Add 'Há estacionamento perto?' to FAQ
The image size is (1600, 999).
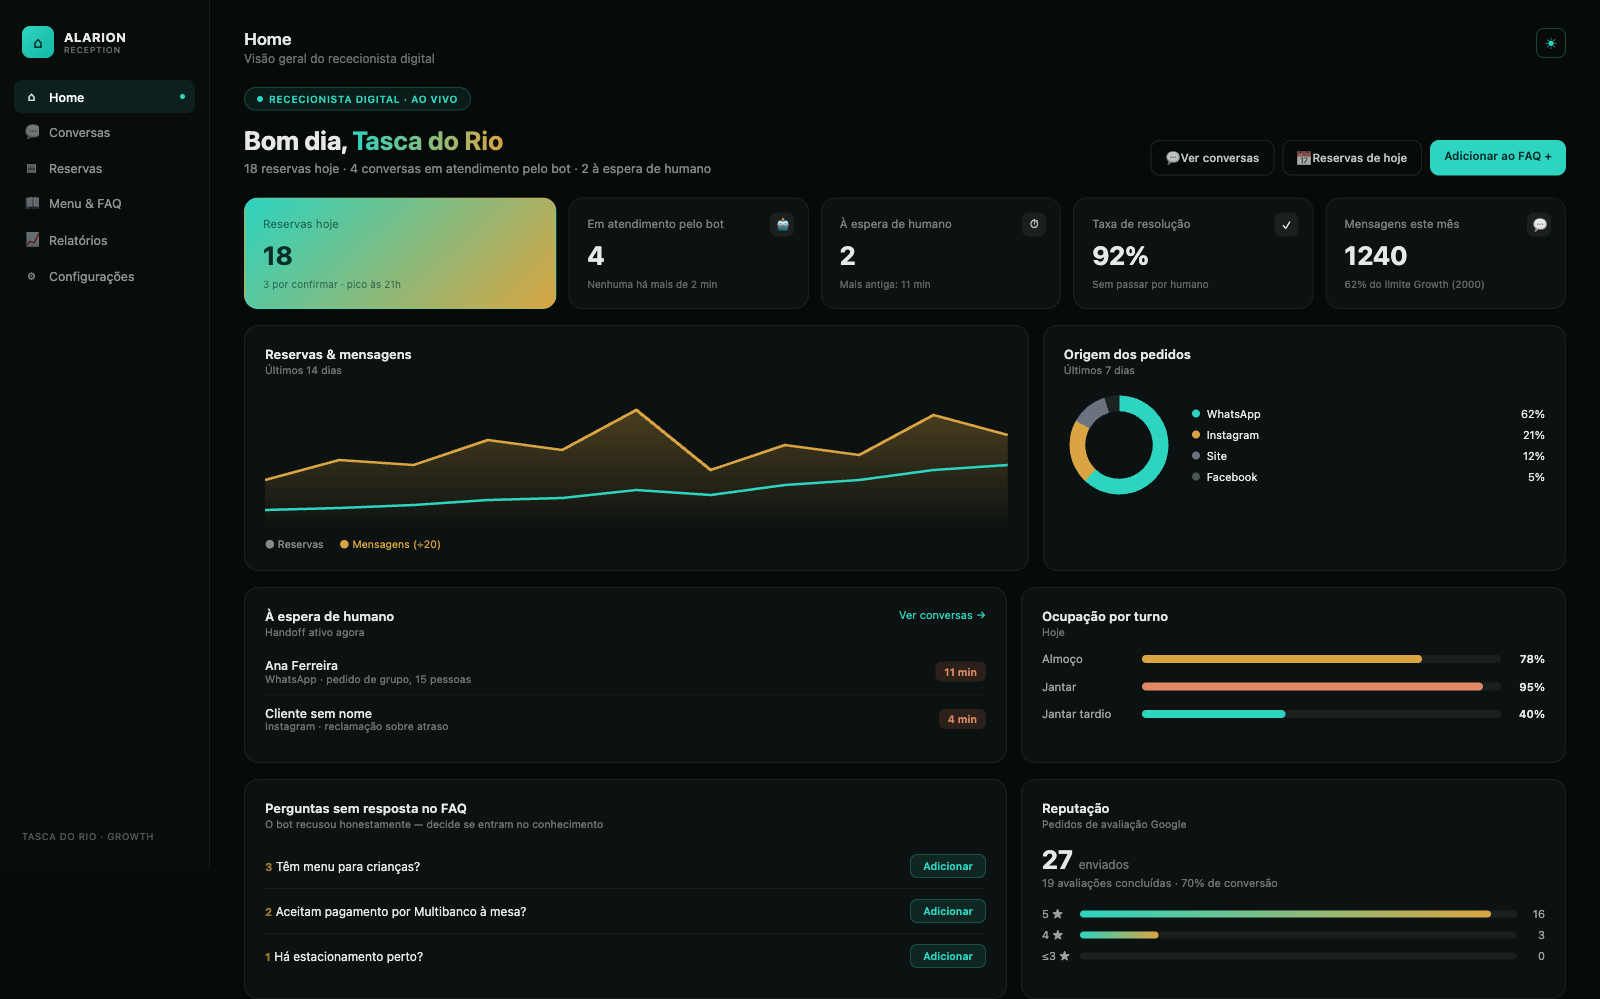pos(948,956)
